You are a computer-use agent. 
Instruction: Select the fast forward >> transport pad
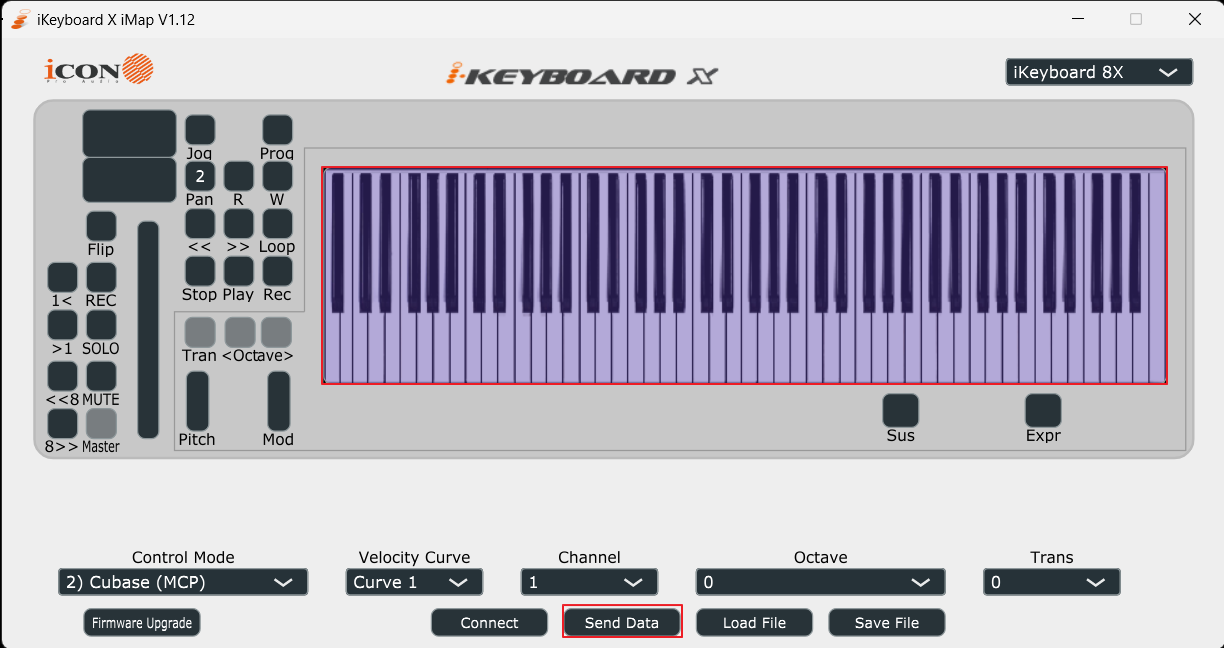click(238, 223)
